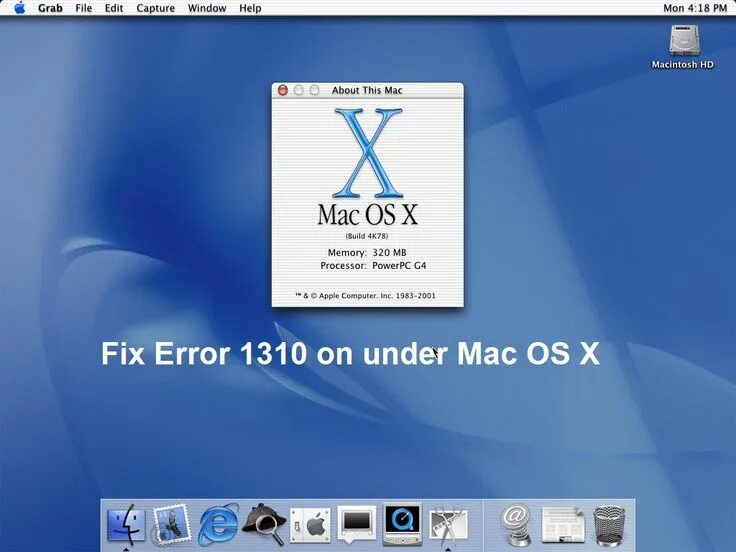This screenshot has height=552, width=736.
Task: Click the Apple Computer copyright text
Action: [x=365, y=296]
